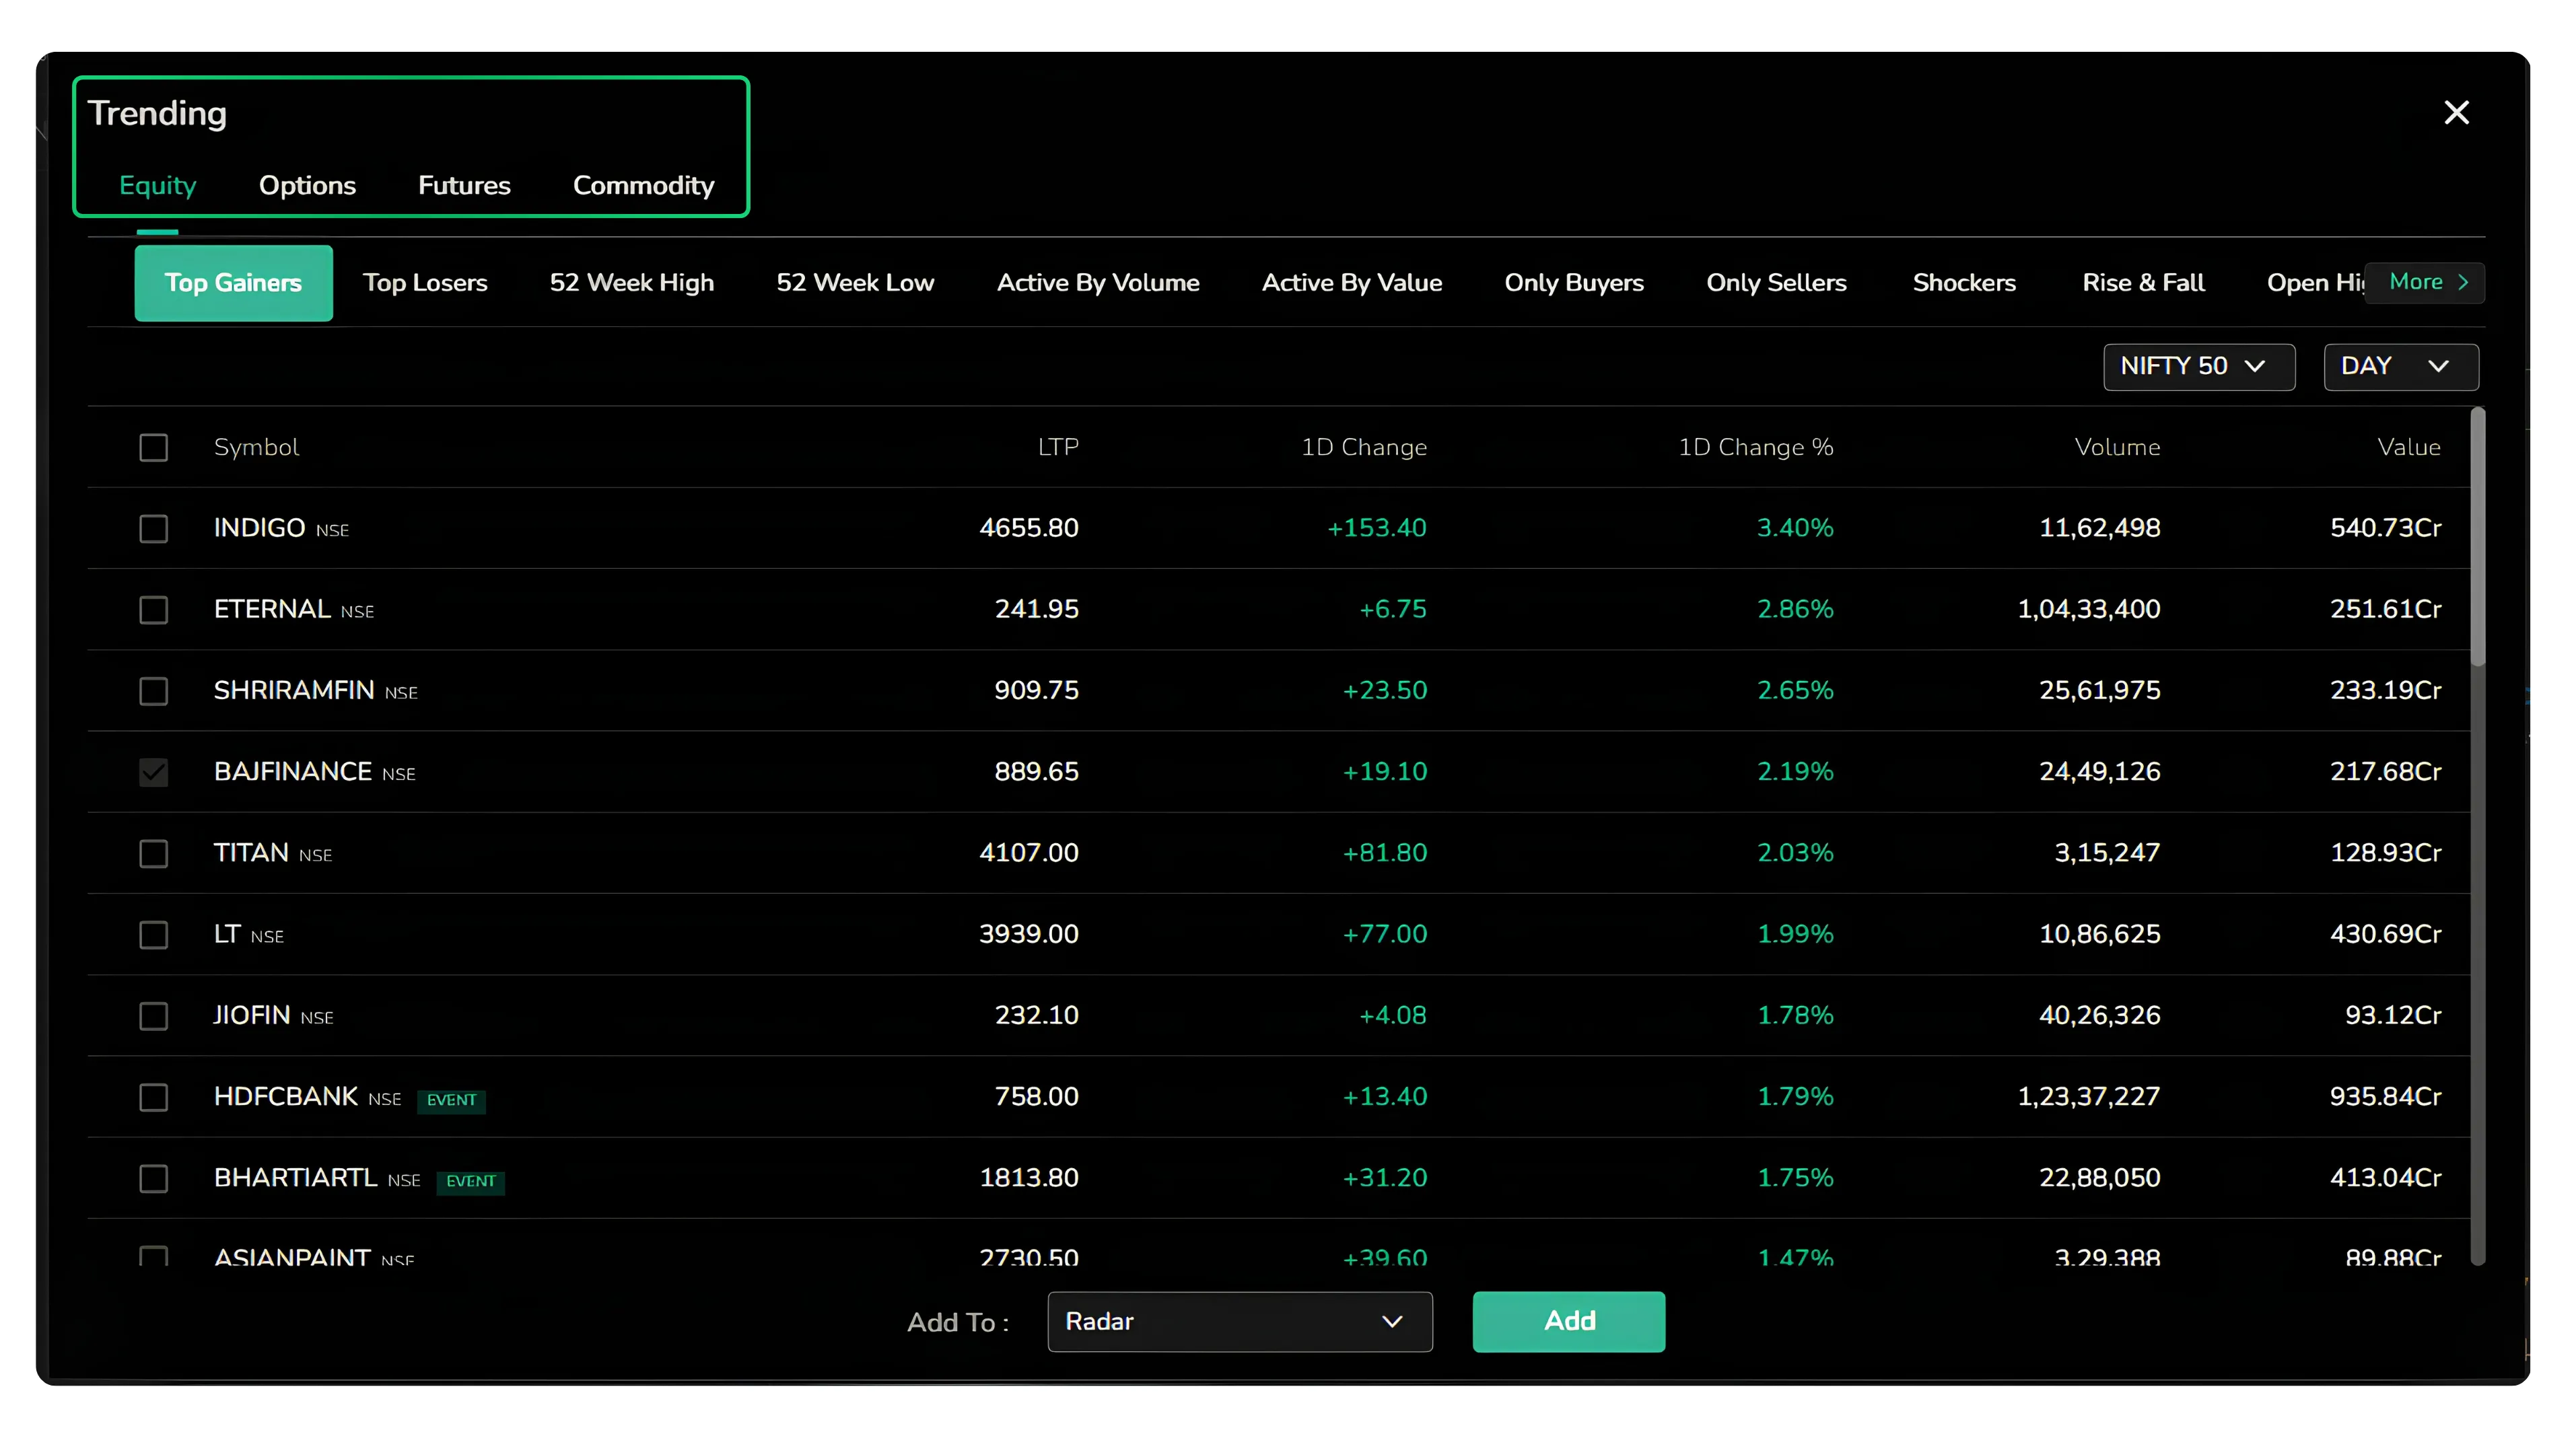Click the JIOFIN symbol name
The height and width of the screenshot is (1430, 2576).
252,1015
